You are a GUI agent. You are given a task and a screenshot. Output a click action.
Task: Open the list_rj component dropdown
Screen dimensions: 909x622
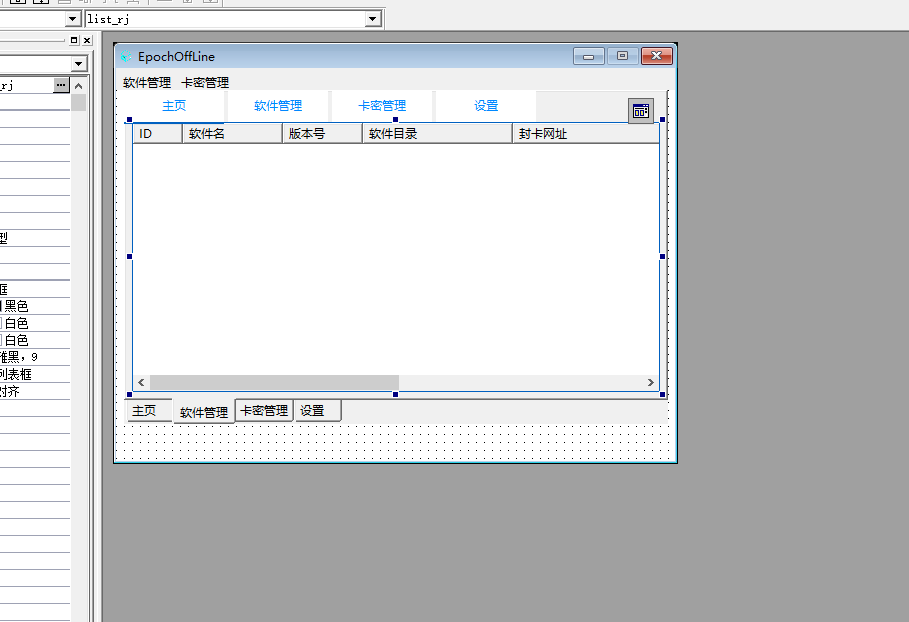pyautogui.click(x=371, y=17)
